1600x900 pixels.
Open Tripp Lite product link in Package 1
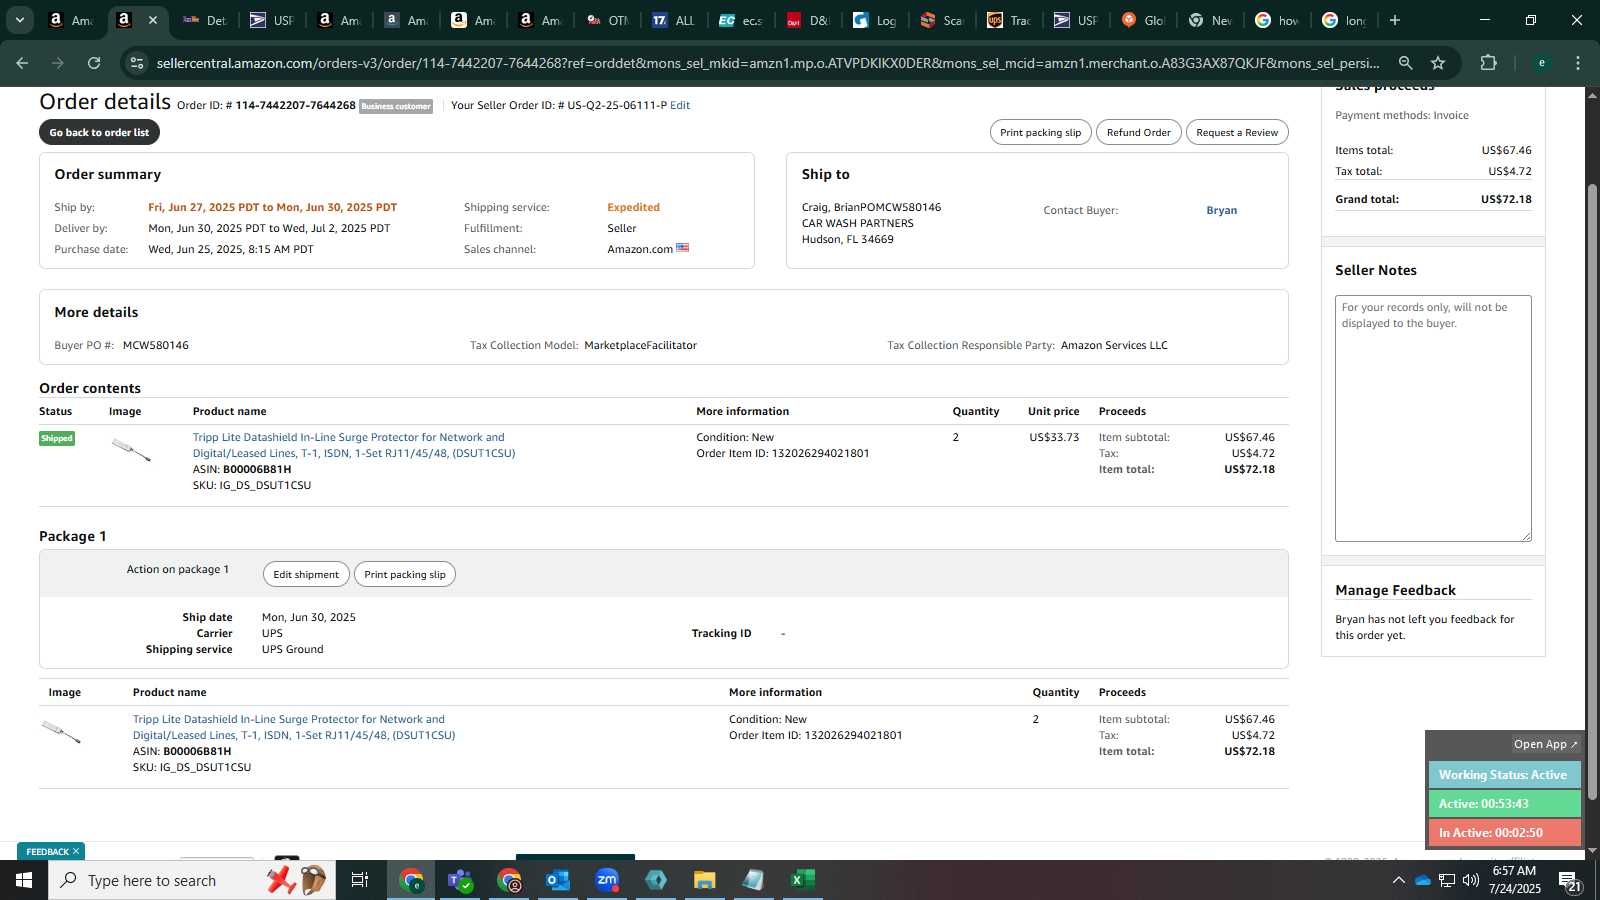tap(294, 727)
